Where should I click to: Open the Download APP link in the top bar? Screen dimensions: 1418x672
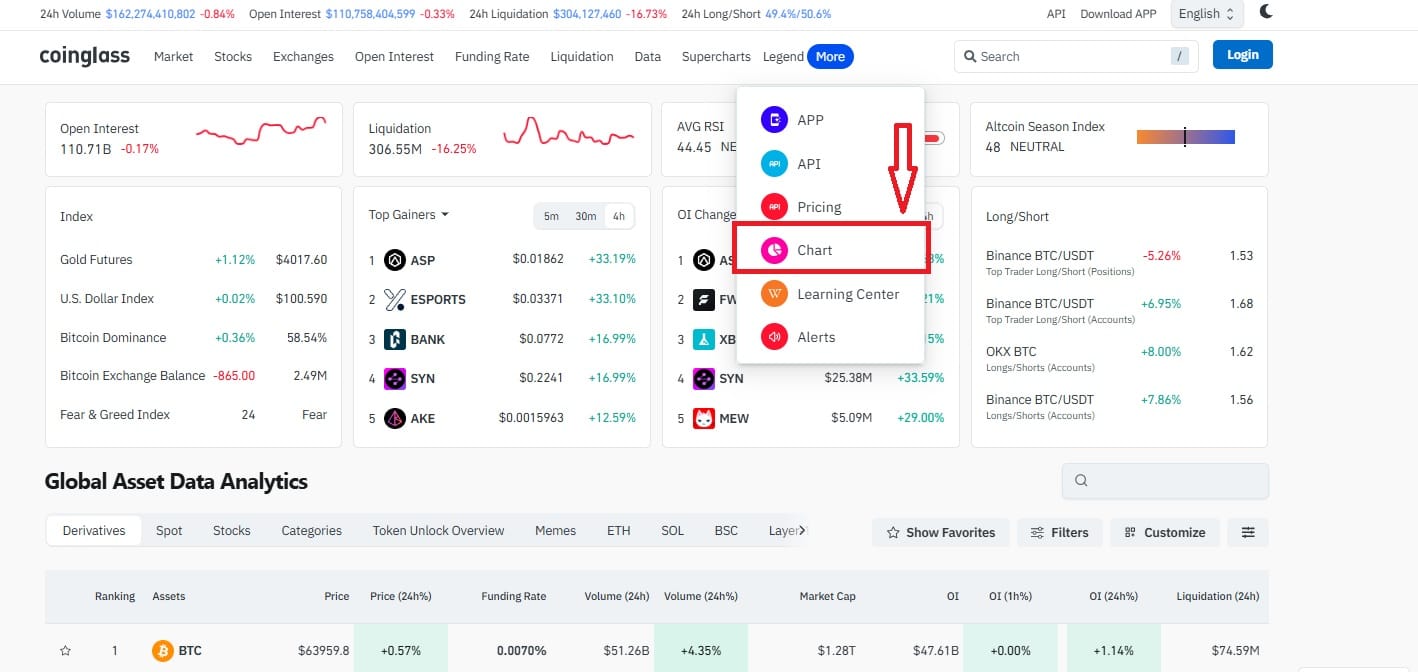[1118, 14]
